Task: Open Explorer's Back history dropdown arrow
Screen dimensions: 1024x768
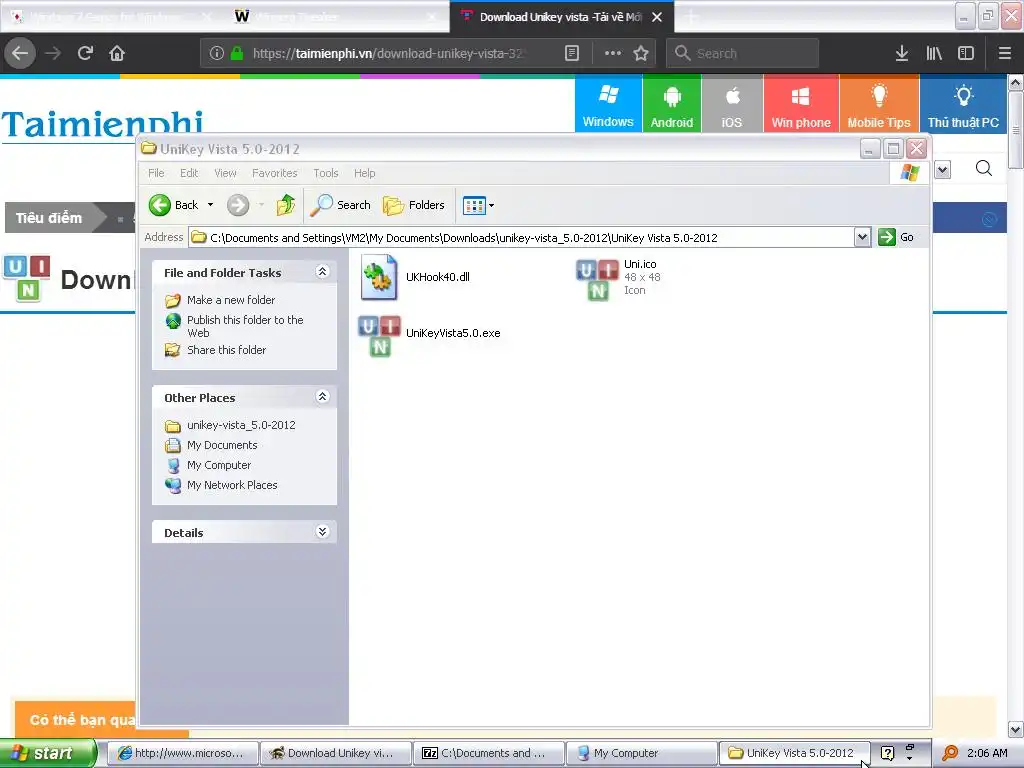Action: click(x=210, y=205)
